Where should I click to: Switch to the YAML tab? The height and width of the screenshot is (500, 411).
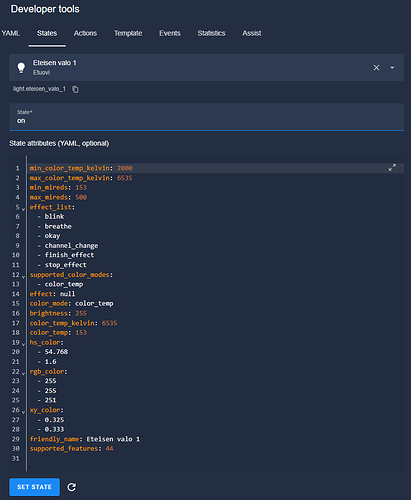(x=11, y=33)
